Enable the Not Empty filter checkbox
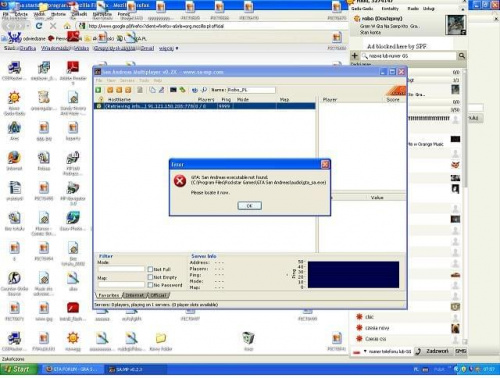The height and width of the screenshot is (378, 500). 150,277
